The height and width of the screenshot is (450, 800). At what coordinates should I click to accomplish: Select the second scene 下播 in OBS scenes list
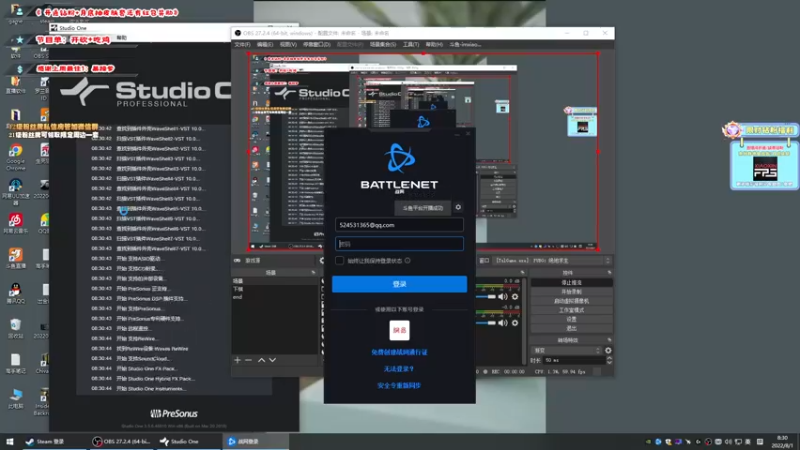(274, 289)
